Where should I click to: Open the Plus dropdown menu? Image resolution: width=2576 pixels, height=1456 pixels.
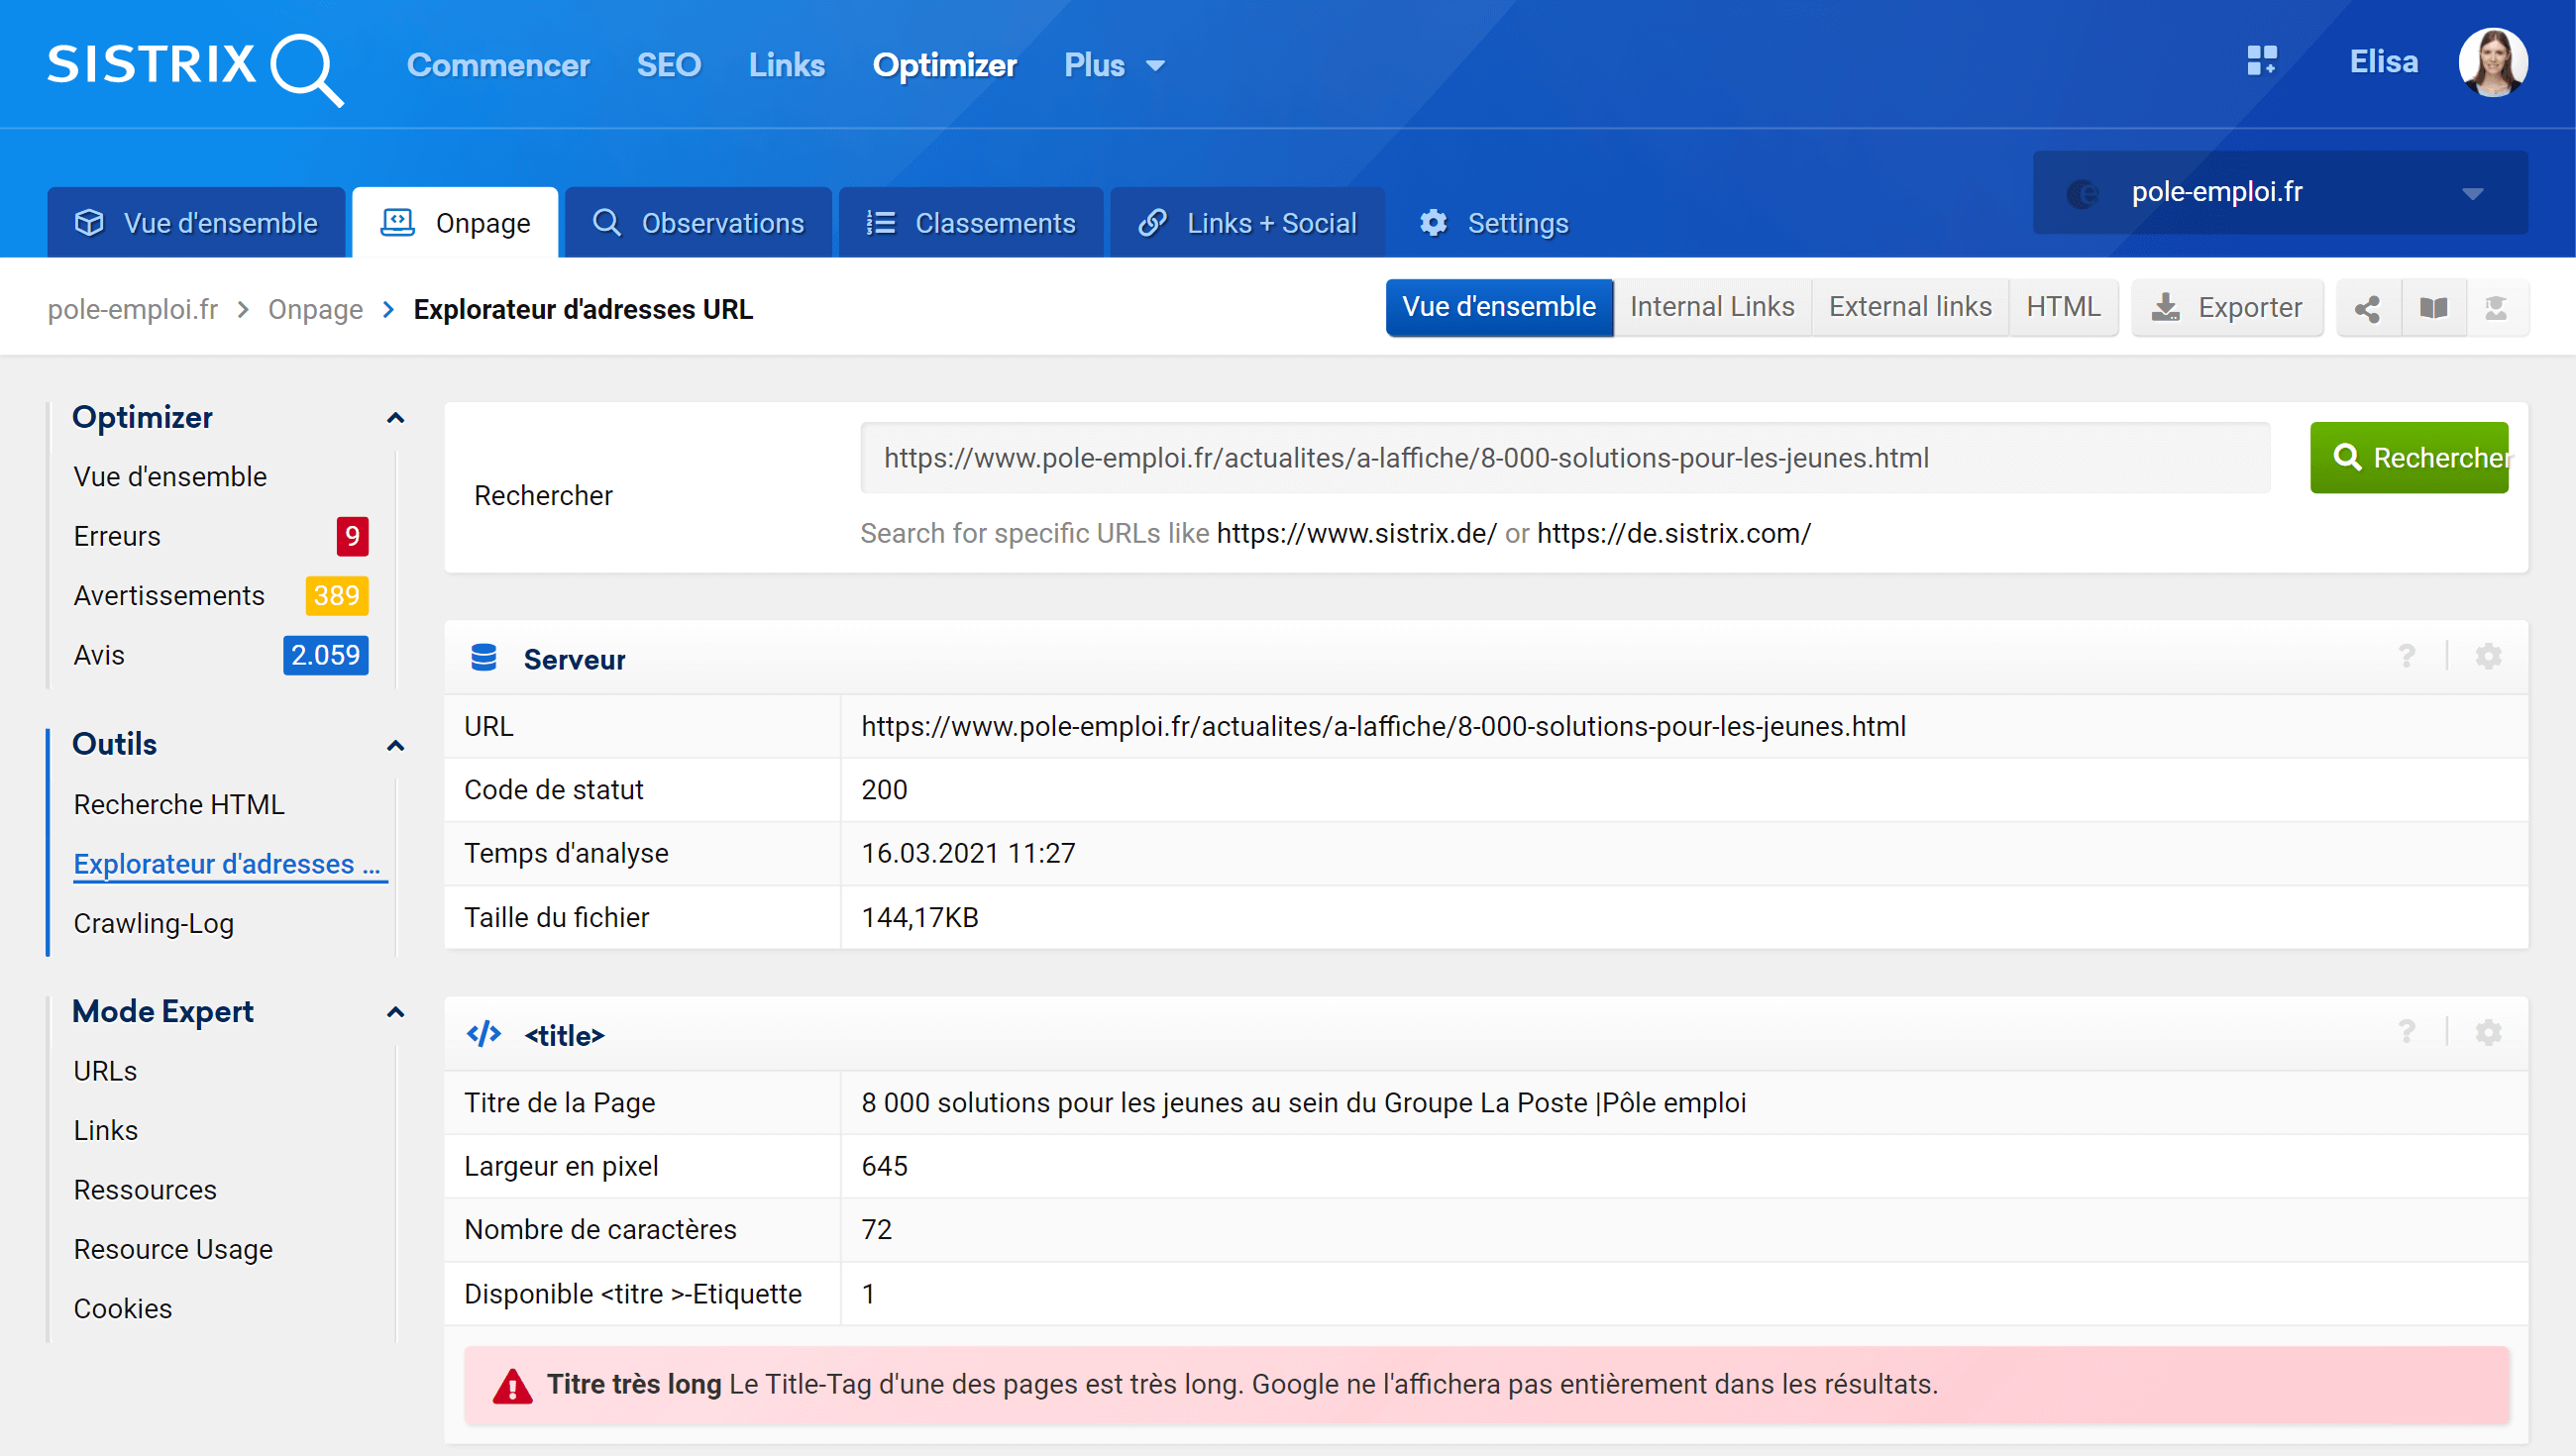coord(1114,65)
